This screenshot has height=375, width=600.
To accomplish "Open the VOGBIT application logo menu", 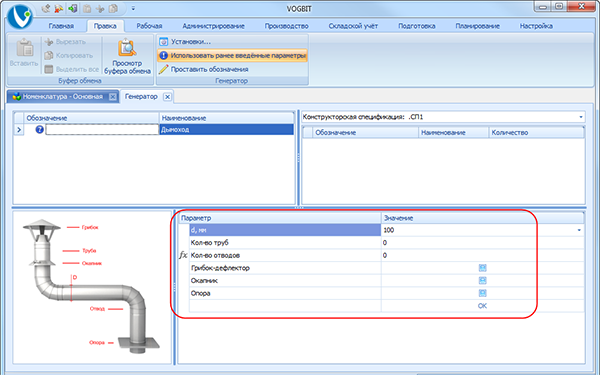I will pyautogui.click(x=20, y=16).
